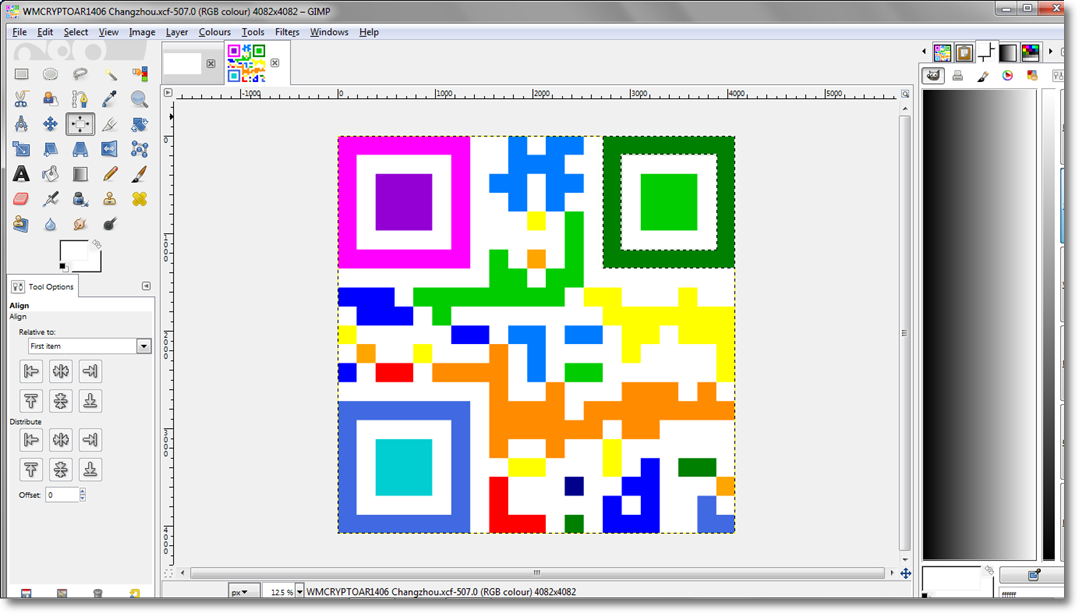Select the Blur/Sharpen droplet tool
Image resolution: width=1080 pixels, height=615 pixels.
point(50,224)
